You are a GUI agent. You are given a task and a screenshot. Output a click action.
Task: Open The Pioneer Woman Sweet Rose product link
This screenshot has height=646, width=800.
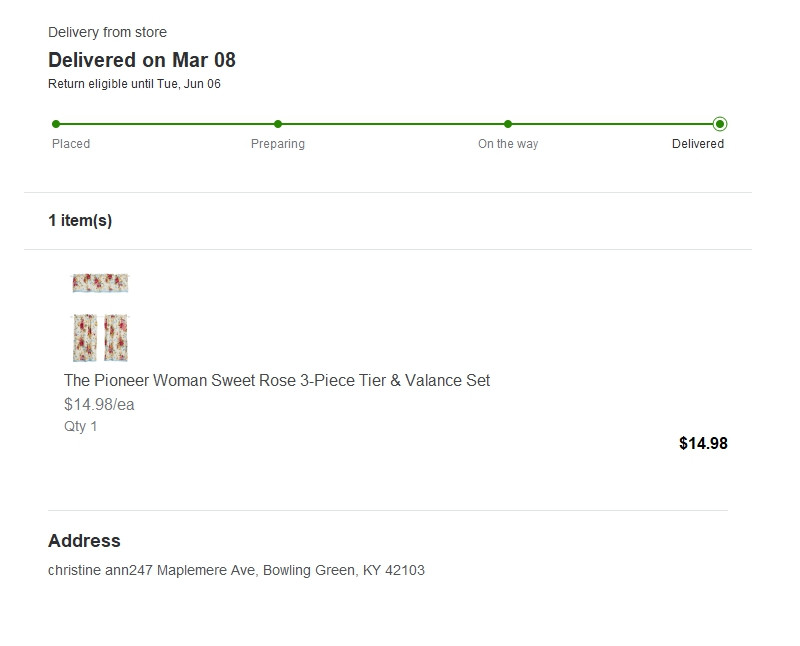click(277, 380)
